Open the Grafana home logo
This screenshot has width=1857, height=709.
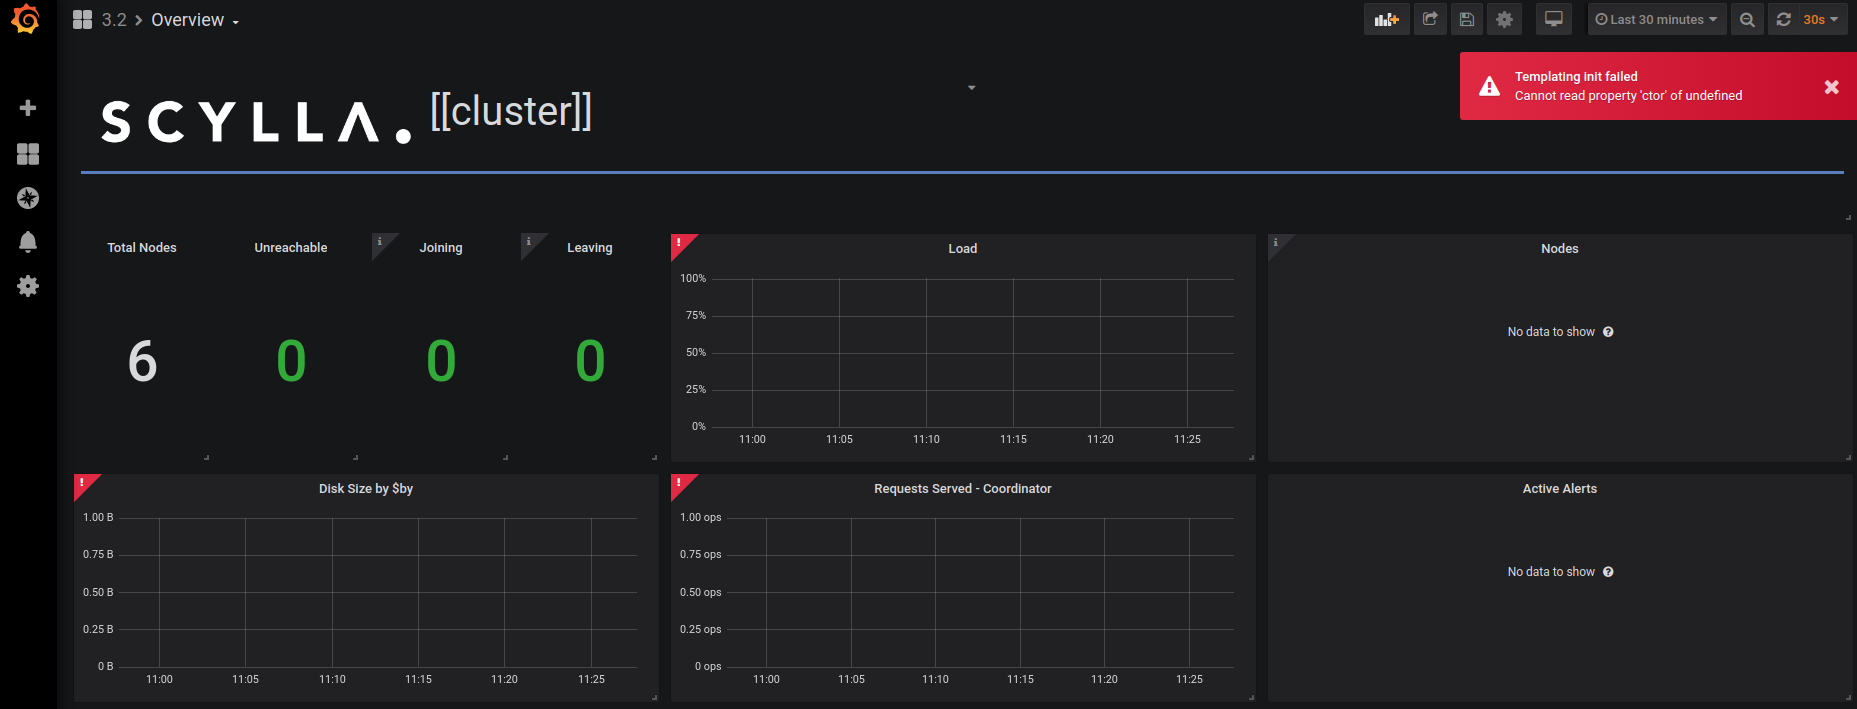point(26,19)
